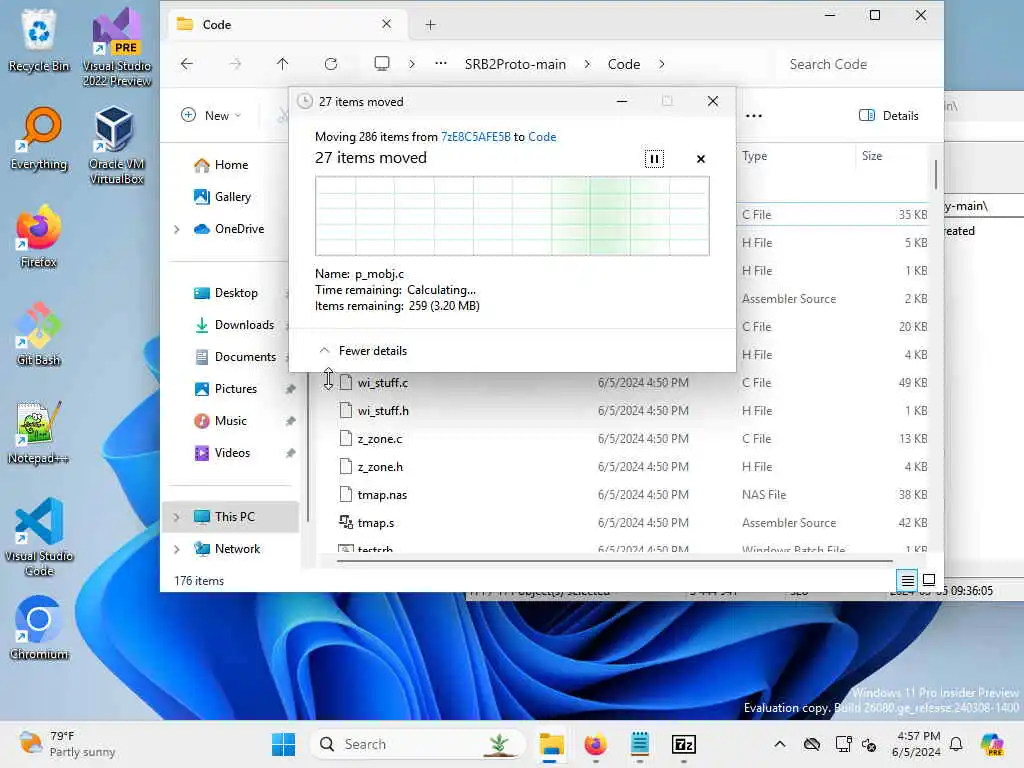Open weather widget on taskbar
The height and width of the screenshot is (768, 1024).
[x=67, y=744]
